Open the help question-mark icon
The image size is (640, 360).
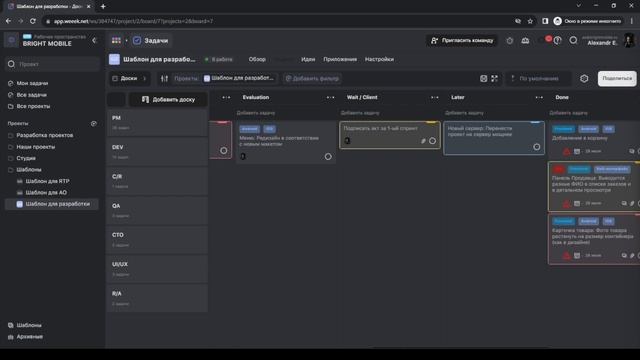tap(558, 40)
